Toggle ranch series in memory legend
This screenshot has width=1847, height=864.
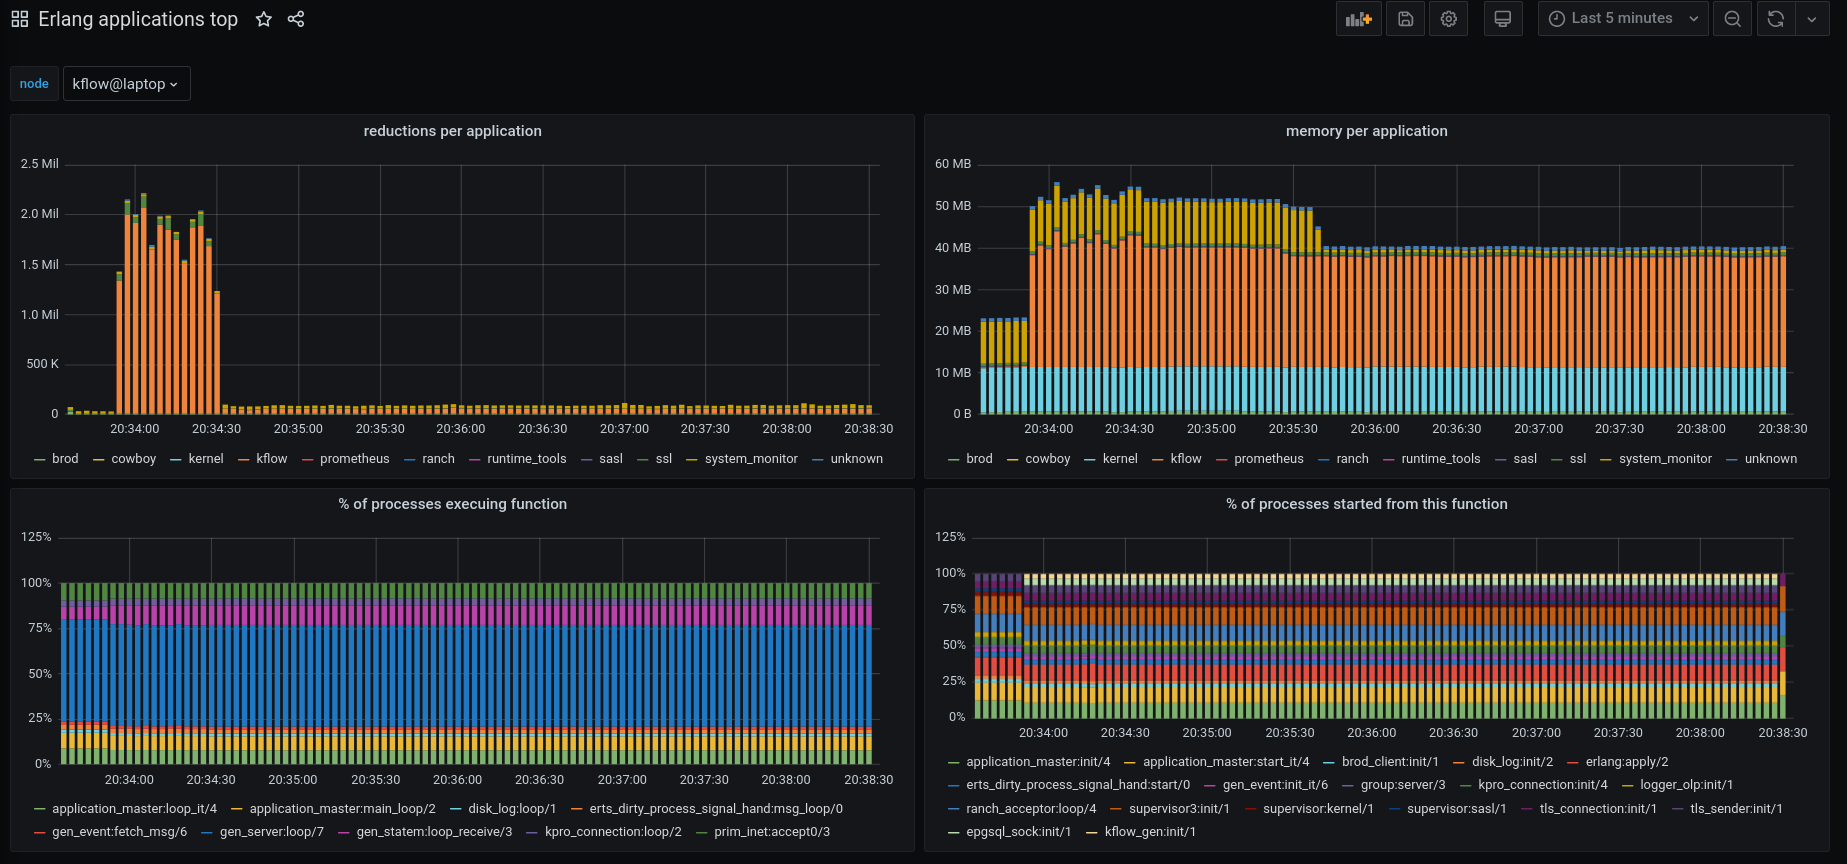pos(1352,459)
